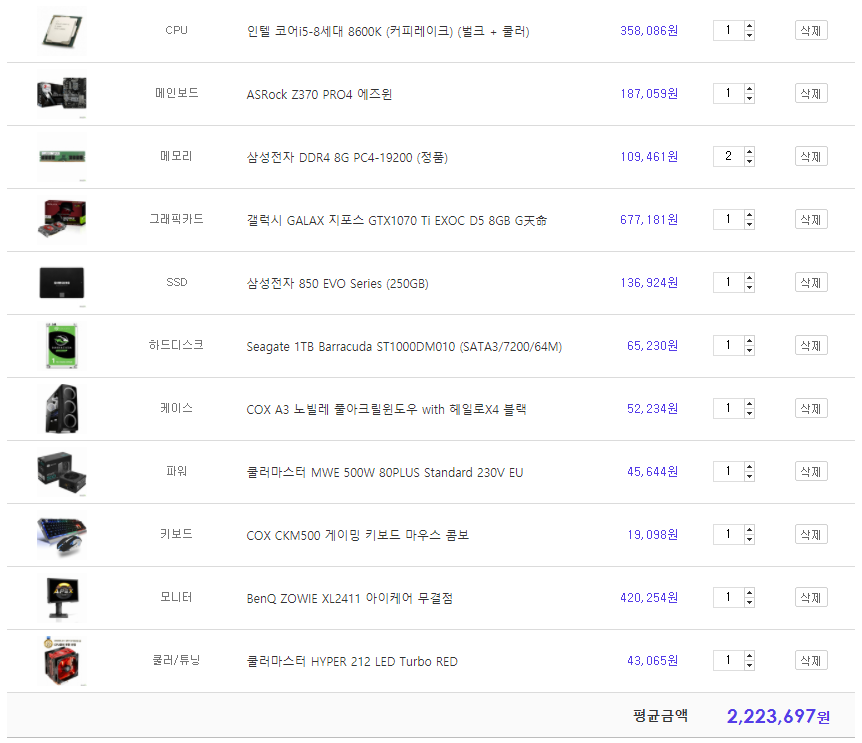This screenshot has height=743, width=862.
Task: Click the Intel CPU product thumbnail
Action: tap(62, 31)
